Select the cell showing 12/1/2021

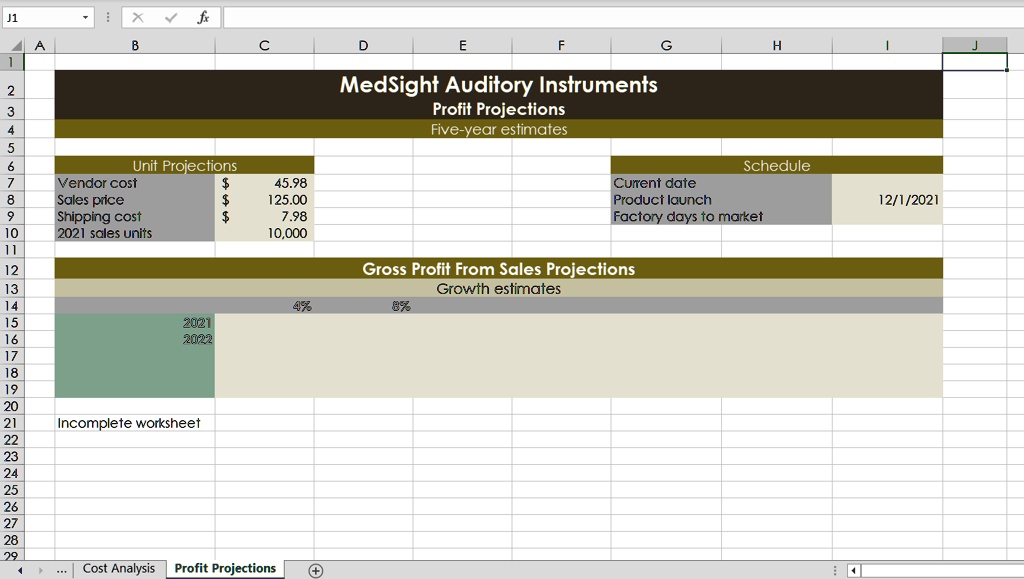tap(886, 200)
